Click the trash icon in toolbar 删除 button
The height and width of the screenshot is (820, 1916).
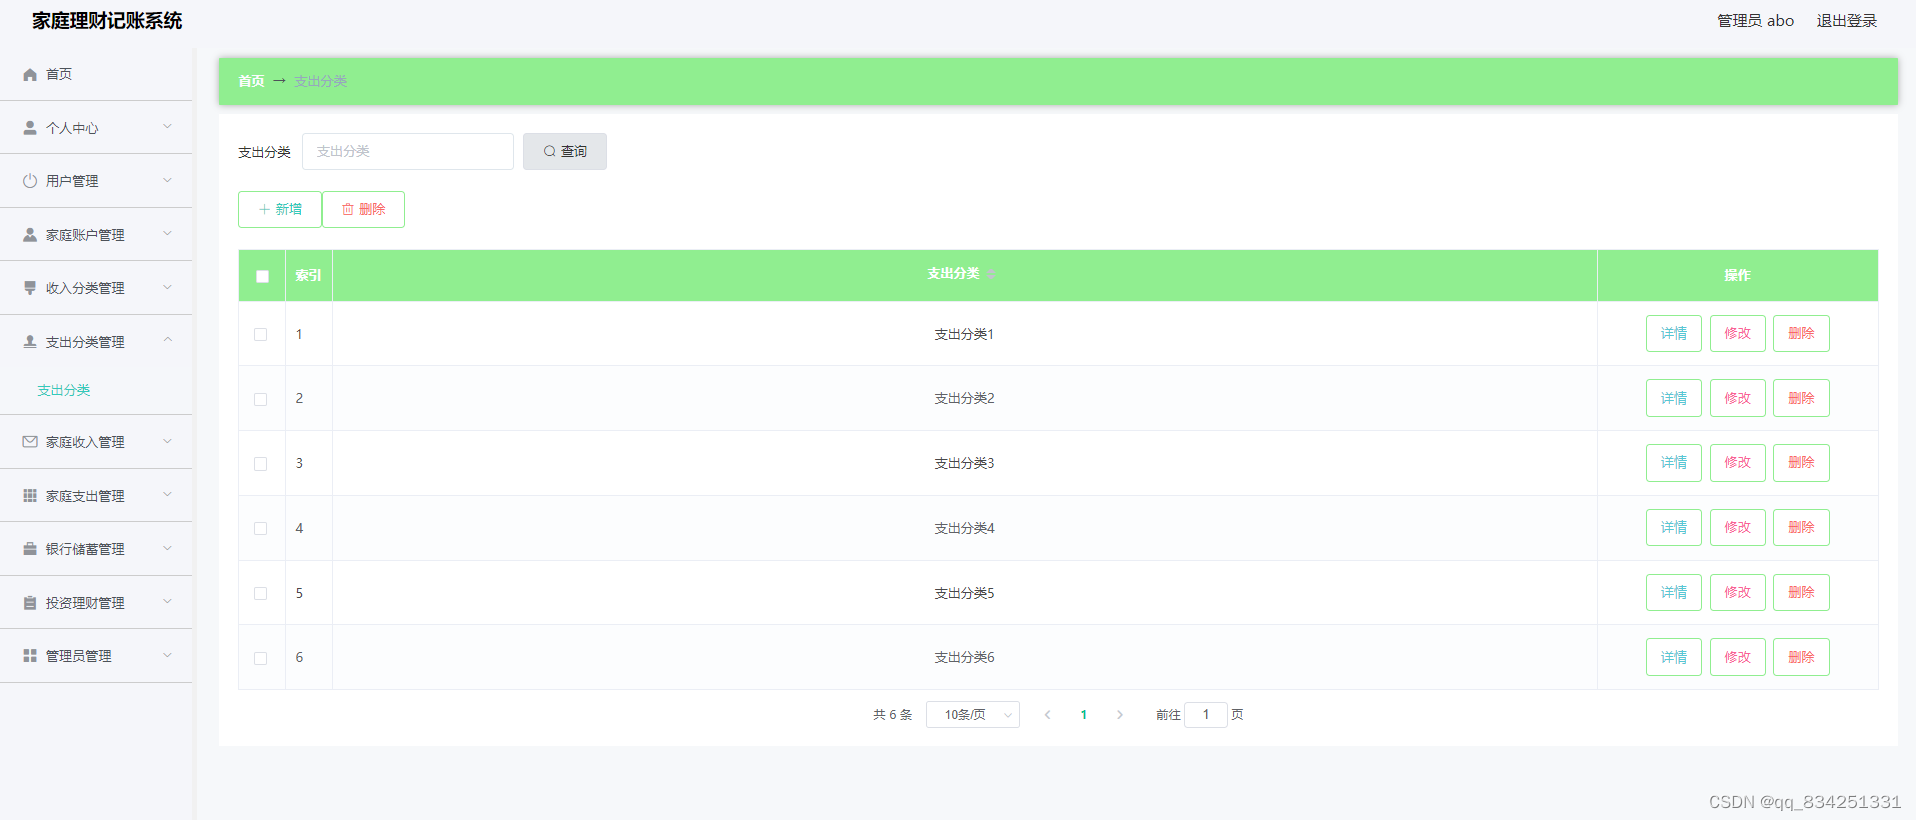click(x=348, y=210)
